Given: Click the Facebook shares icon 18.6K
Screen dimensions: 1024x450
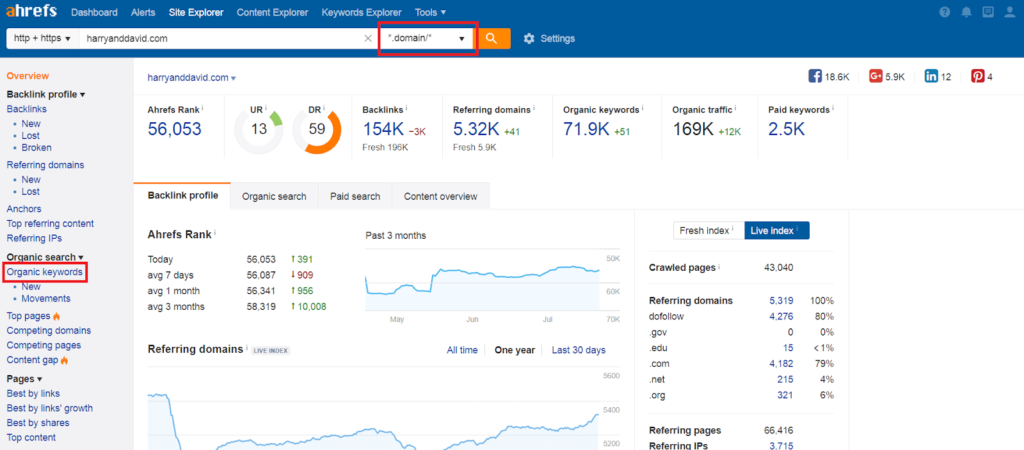Looking at the screenshot, I should coord(815,76).
